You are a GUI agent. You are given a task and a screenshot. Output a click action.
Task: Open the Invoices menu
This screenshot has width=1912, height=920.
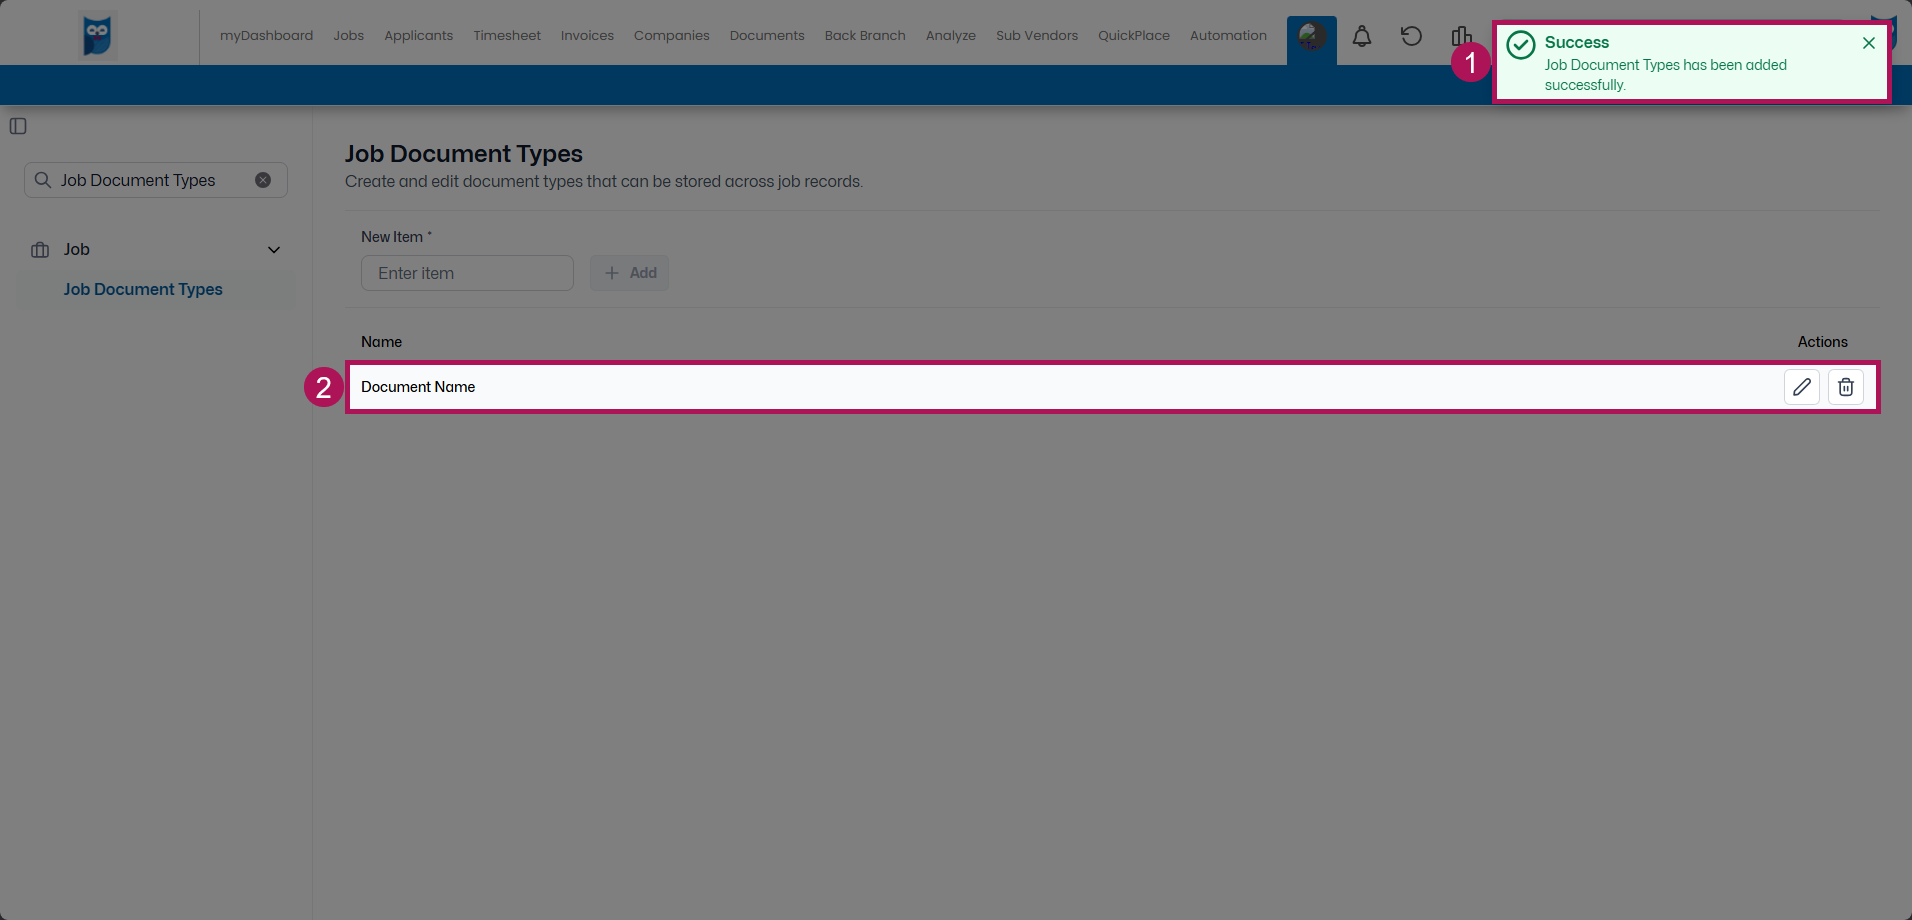click(588, 36)
